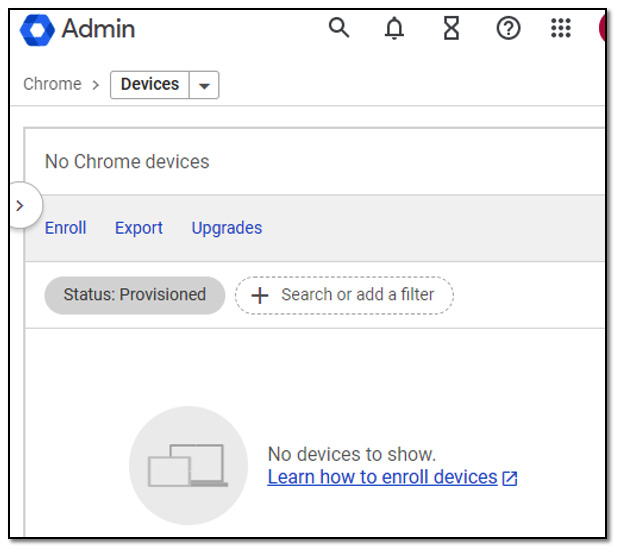Click the Admin title text
The image size is (620, 555).
(x=98, y=29)
